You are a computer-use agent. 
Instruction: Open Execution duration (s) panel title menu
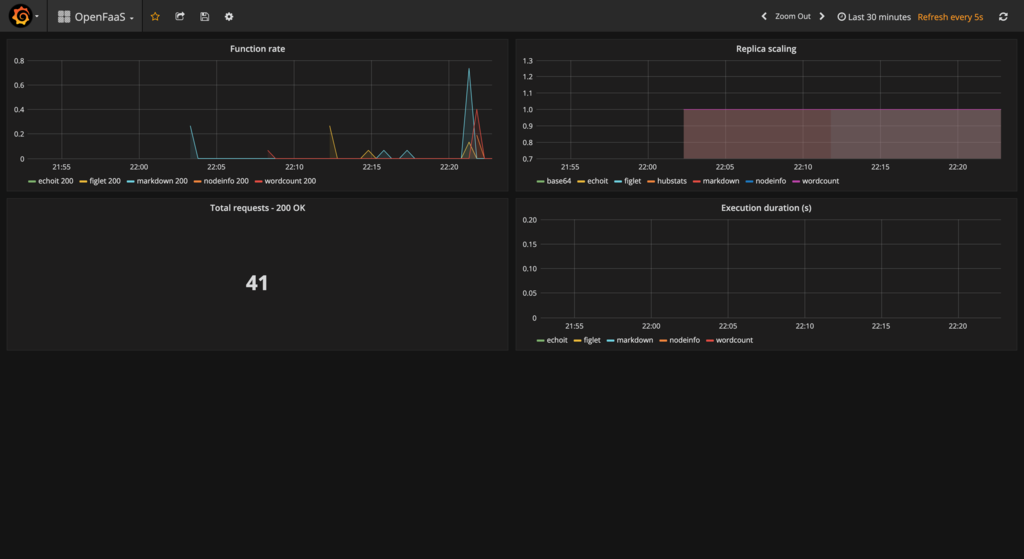tap(766, 208)
